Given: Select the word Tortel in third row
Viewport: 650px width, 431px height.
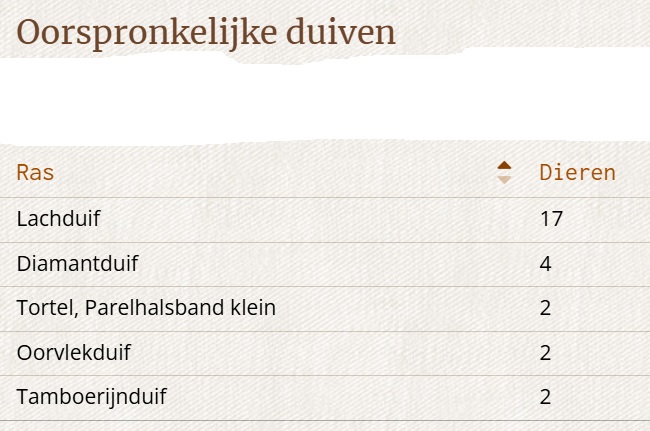Looking at the screenshot, I should tap(47, 308).
